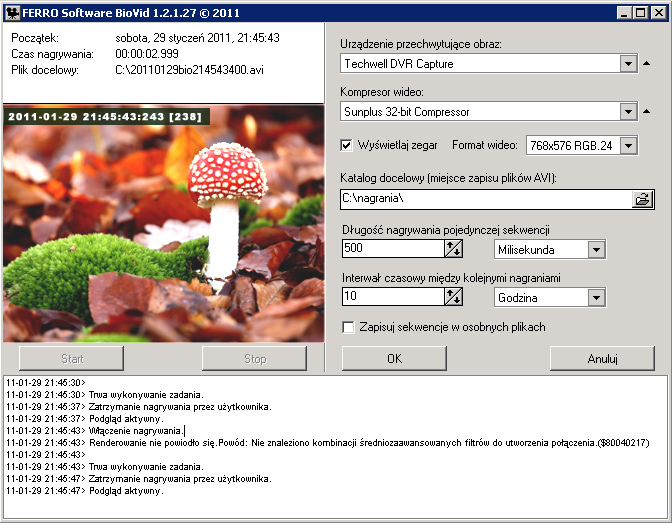Click the last Podgląd aktywny line at 21:45:47

(85, 491)
